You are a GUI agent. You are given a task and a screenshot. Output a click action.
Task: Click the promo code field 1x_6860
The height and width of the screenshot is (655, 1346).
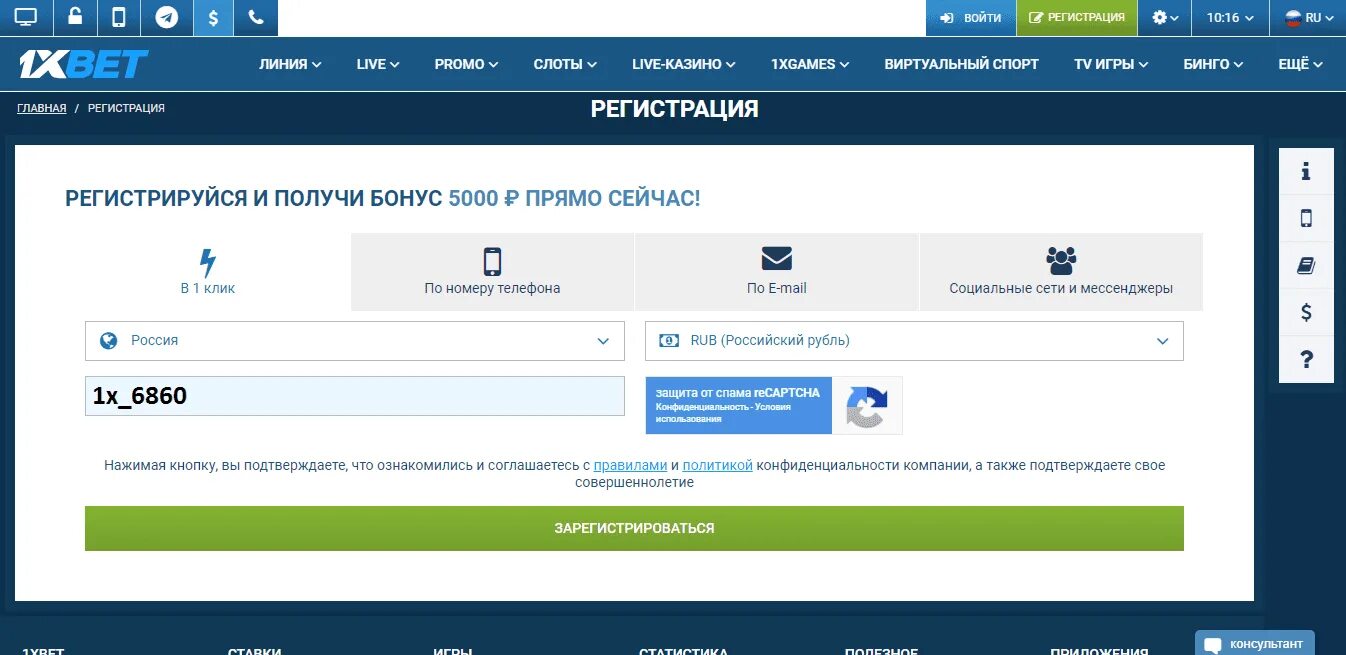pos(355,396)
